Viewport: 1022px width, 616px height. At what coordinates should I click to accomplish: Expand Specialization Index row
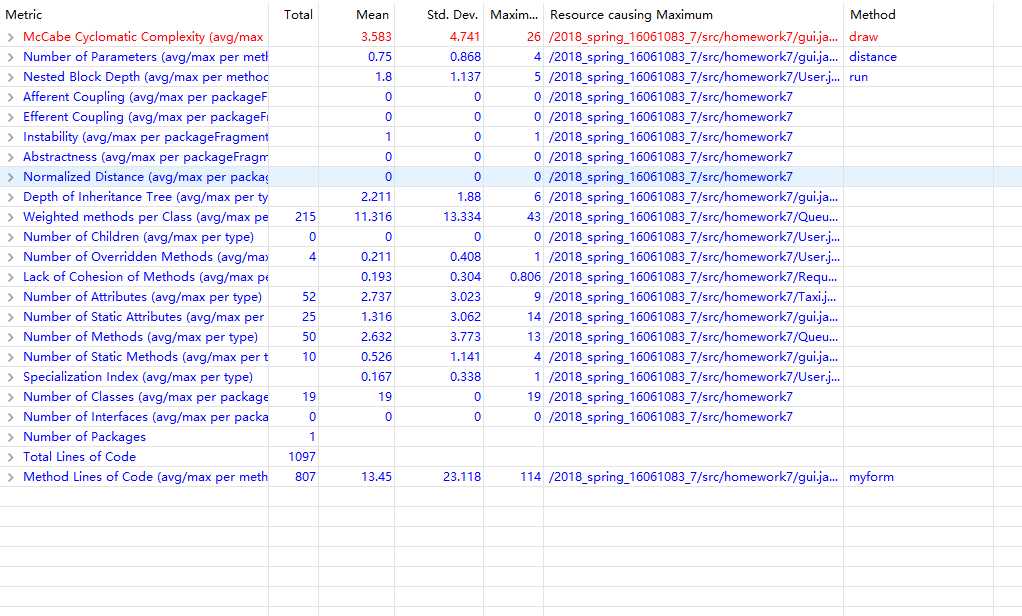(10, 377)
